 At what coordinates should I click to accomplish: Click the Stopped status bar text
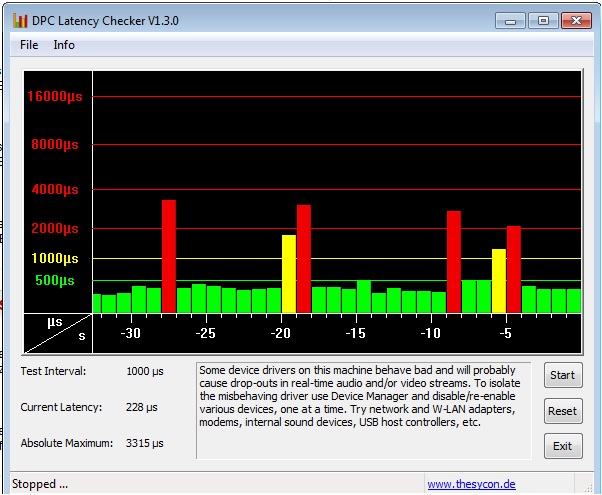tap(40, 484)
